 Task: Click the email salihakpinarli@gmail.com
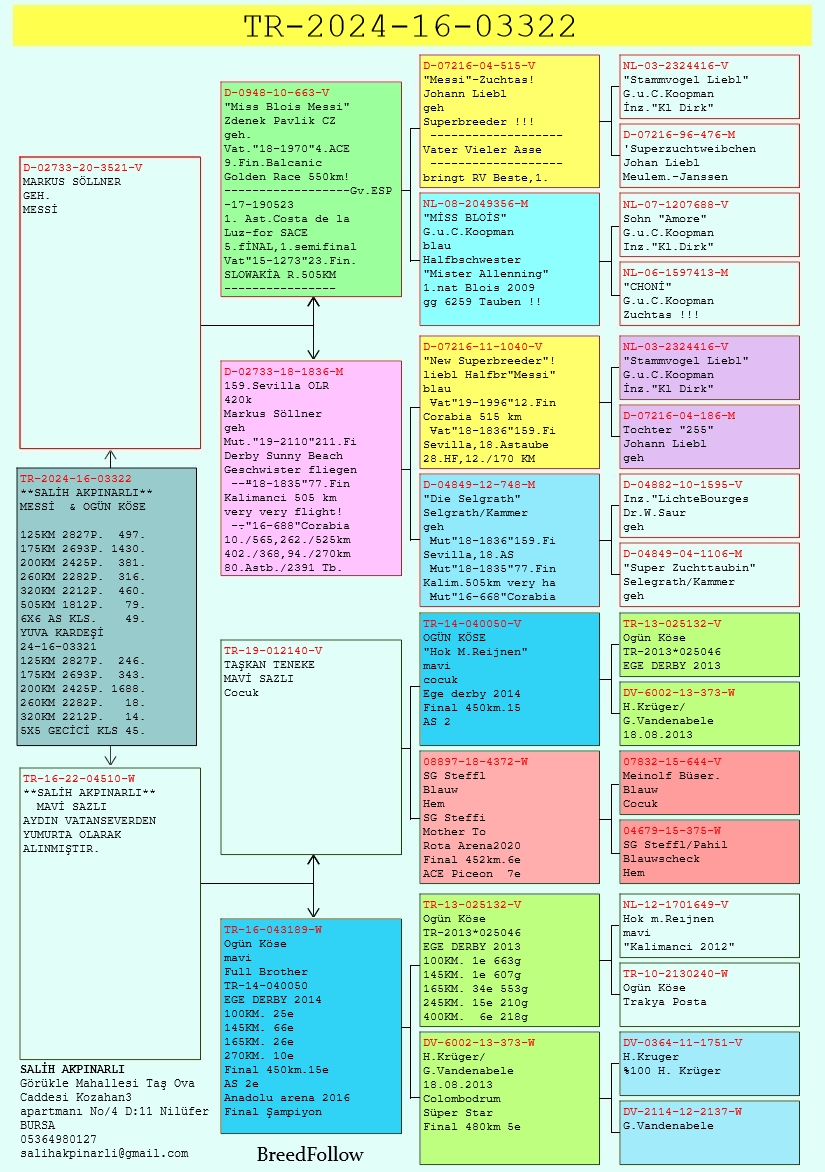click(x=104, y=1153)
